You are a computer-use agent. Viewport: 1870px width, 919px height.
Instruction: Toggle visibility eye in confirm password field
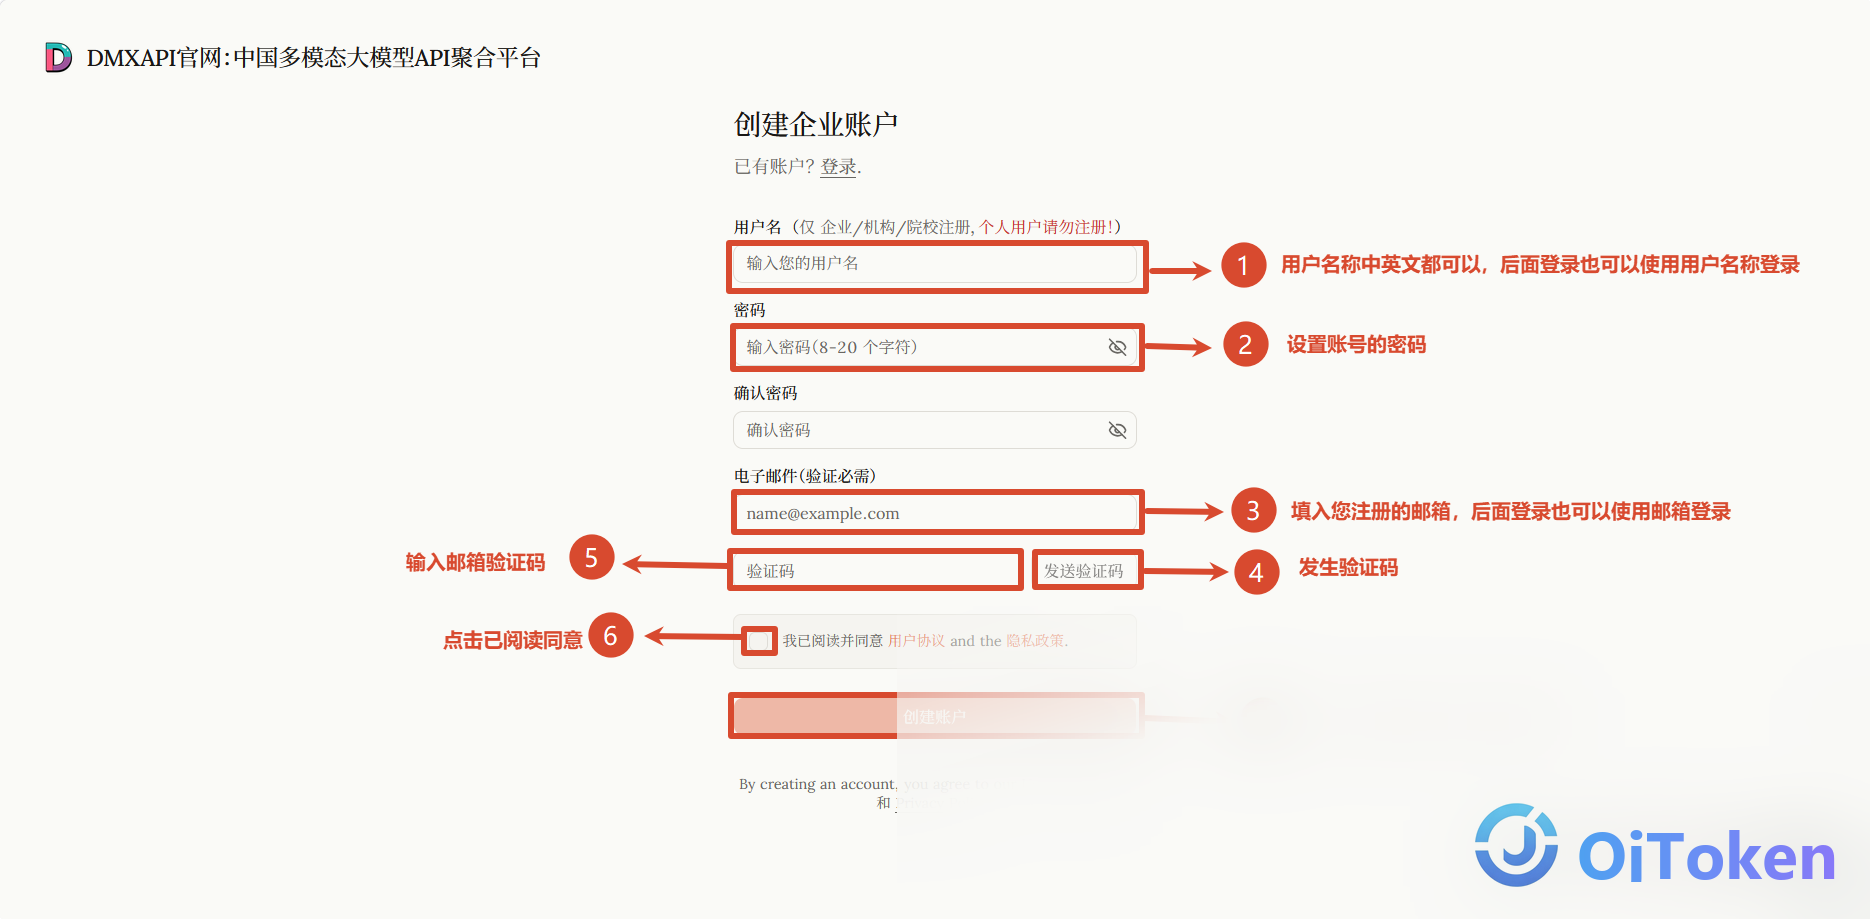(x=1117, y=430)
